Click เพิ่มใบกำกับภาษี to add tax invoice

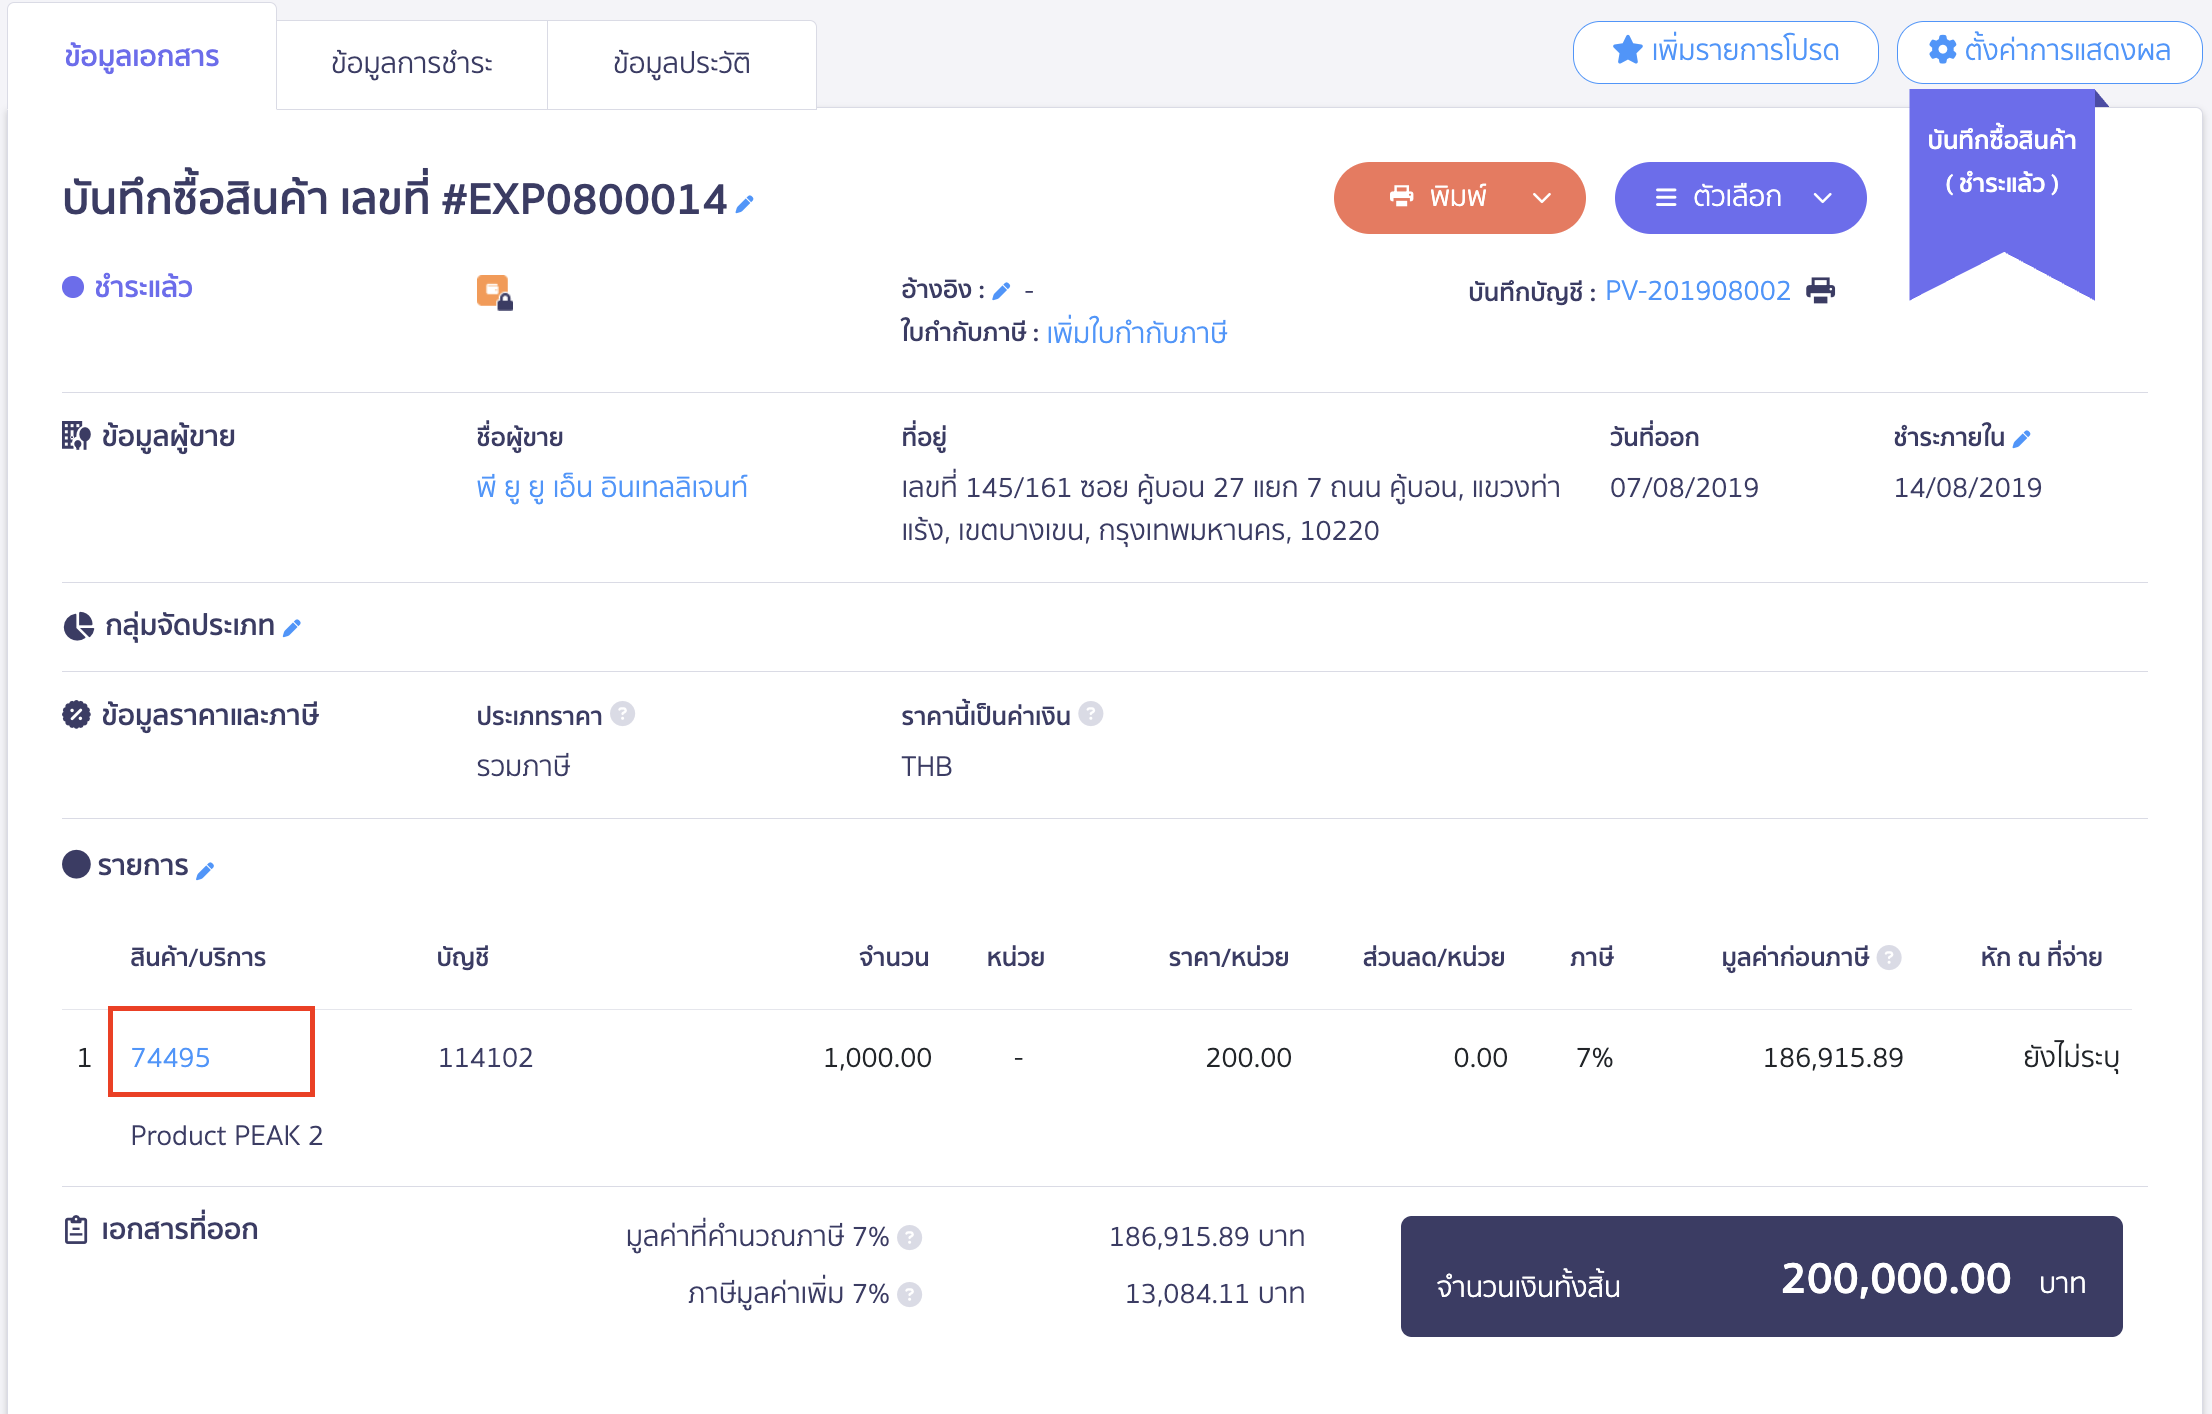point(1136,332)
